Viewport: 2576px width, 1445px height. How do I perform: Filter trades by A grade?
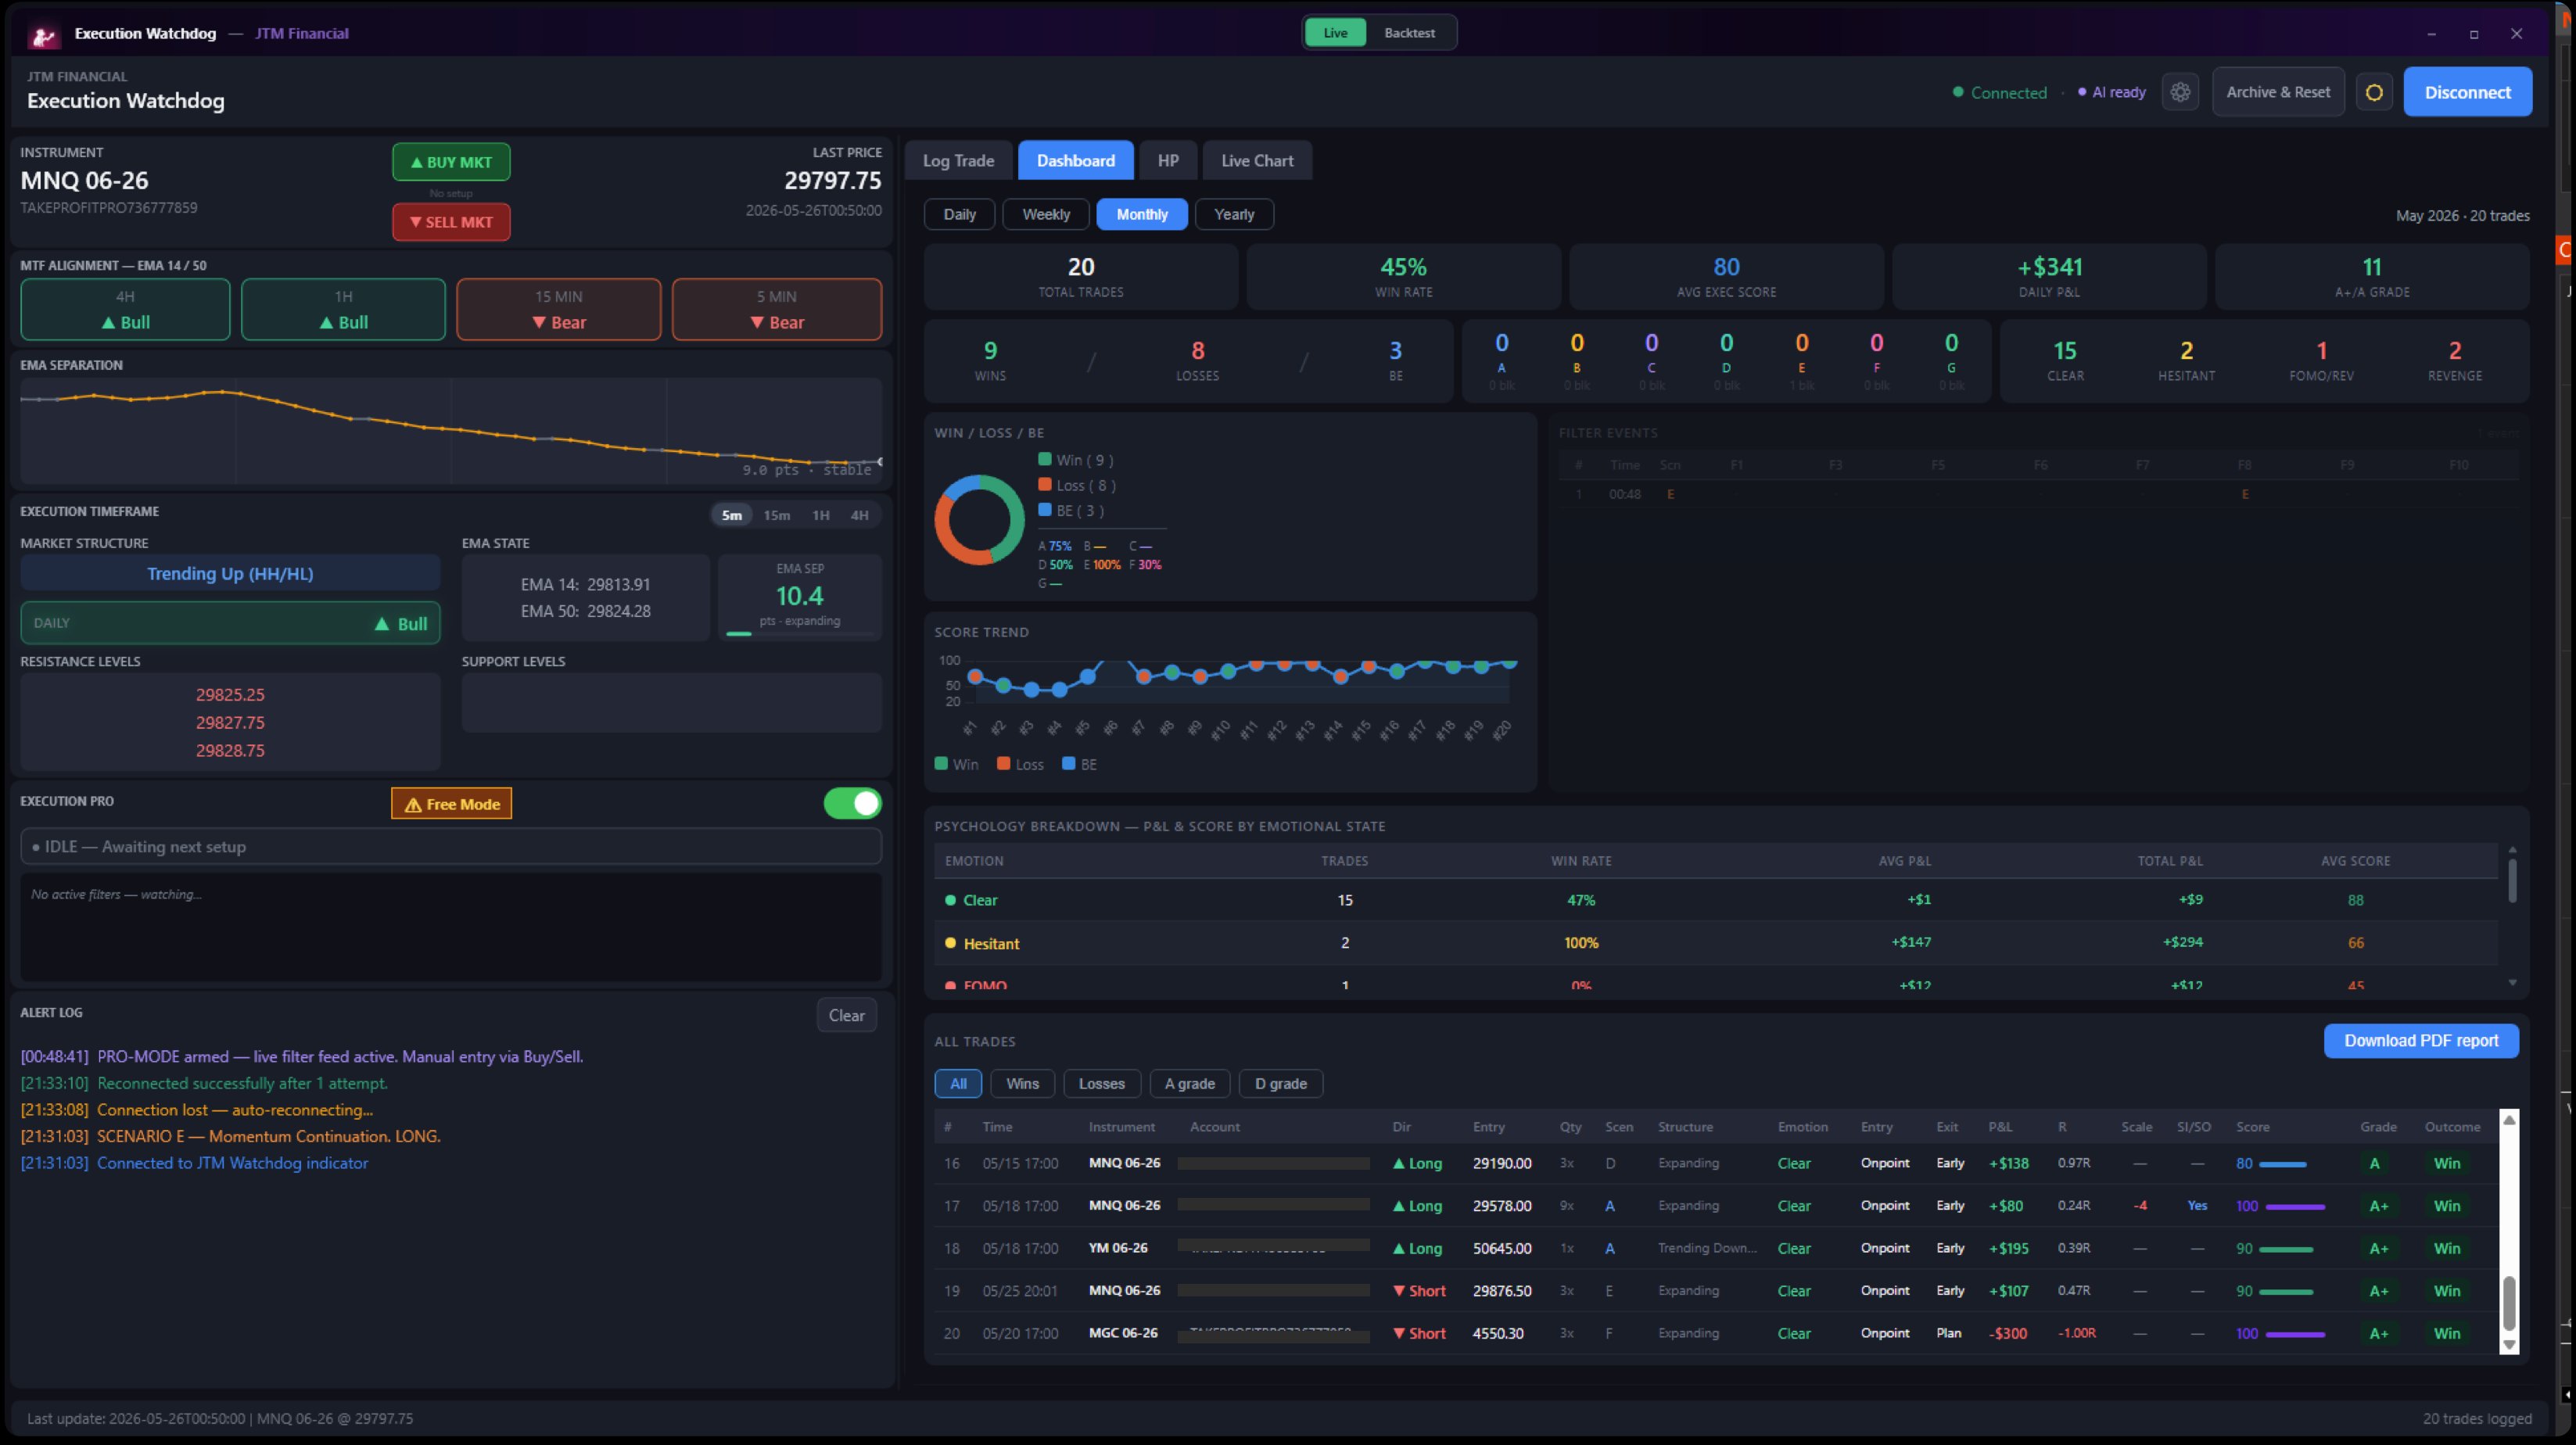point(1189,1084)
